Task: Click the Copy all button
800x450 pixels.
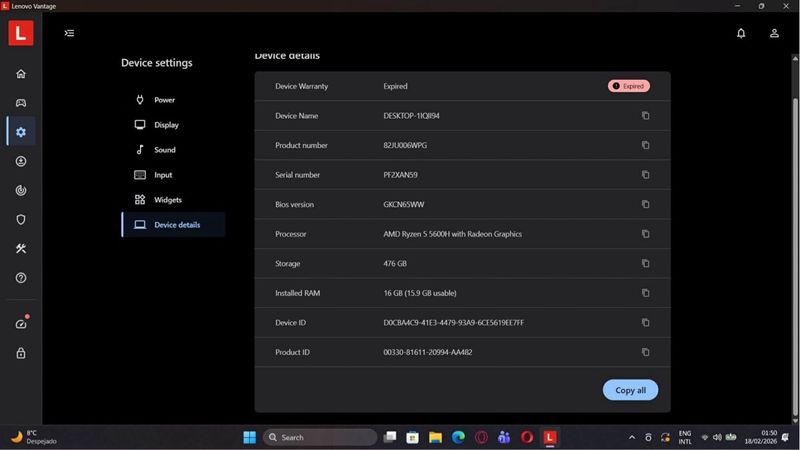Action: [x=630, y=390]
